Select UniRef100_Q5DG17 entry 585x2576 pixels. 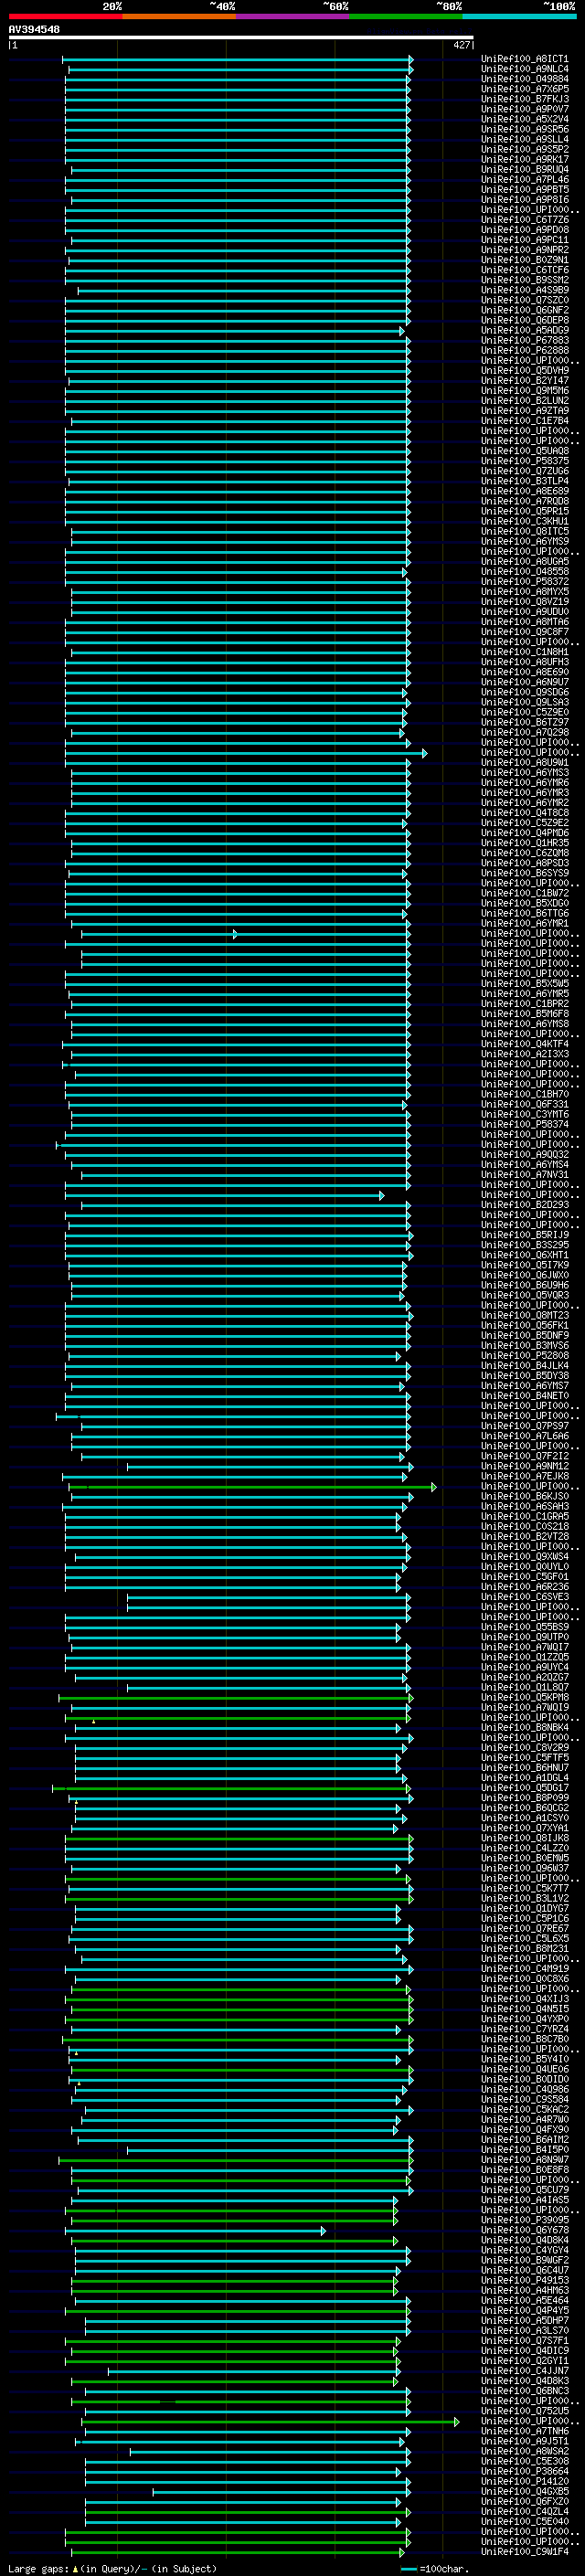pyautogui.click(x=525, y=1788)
